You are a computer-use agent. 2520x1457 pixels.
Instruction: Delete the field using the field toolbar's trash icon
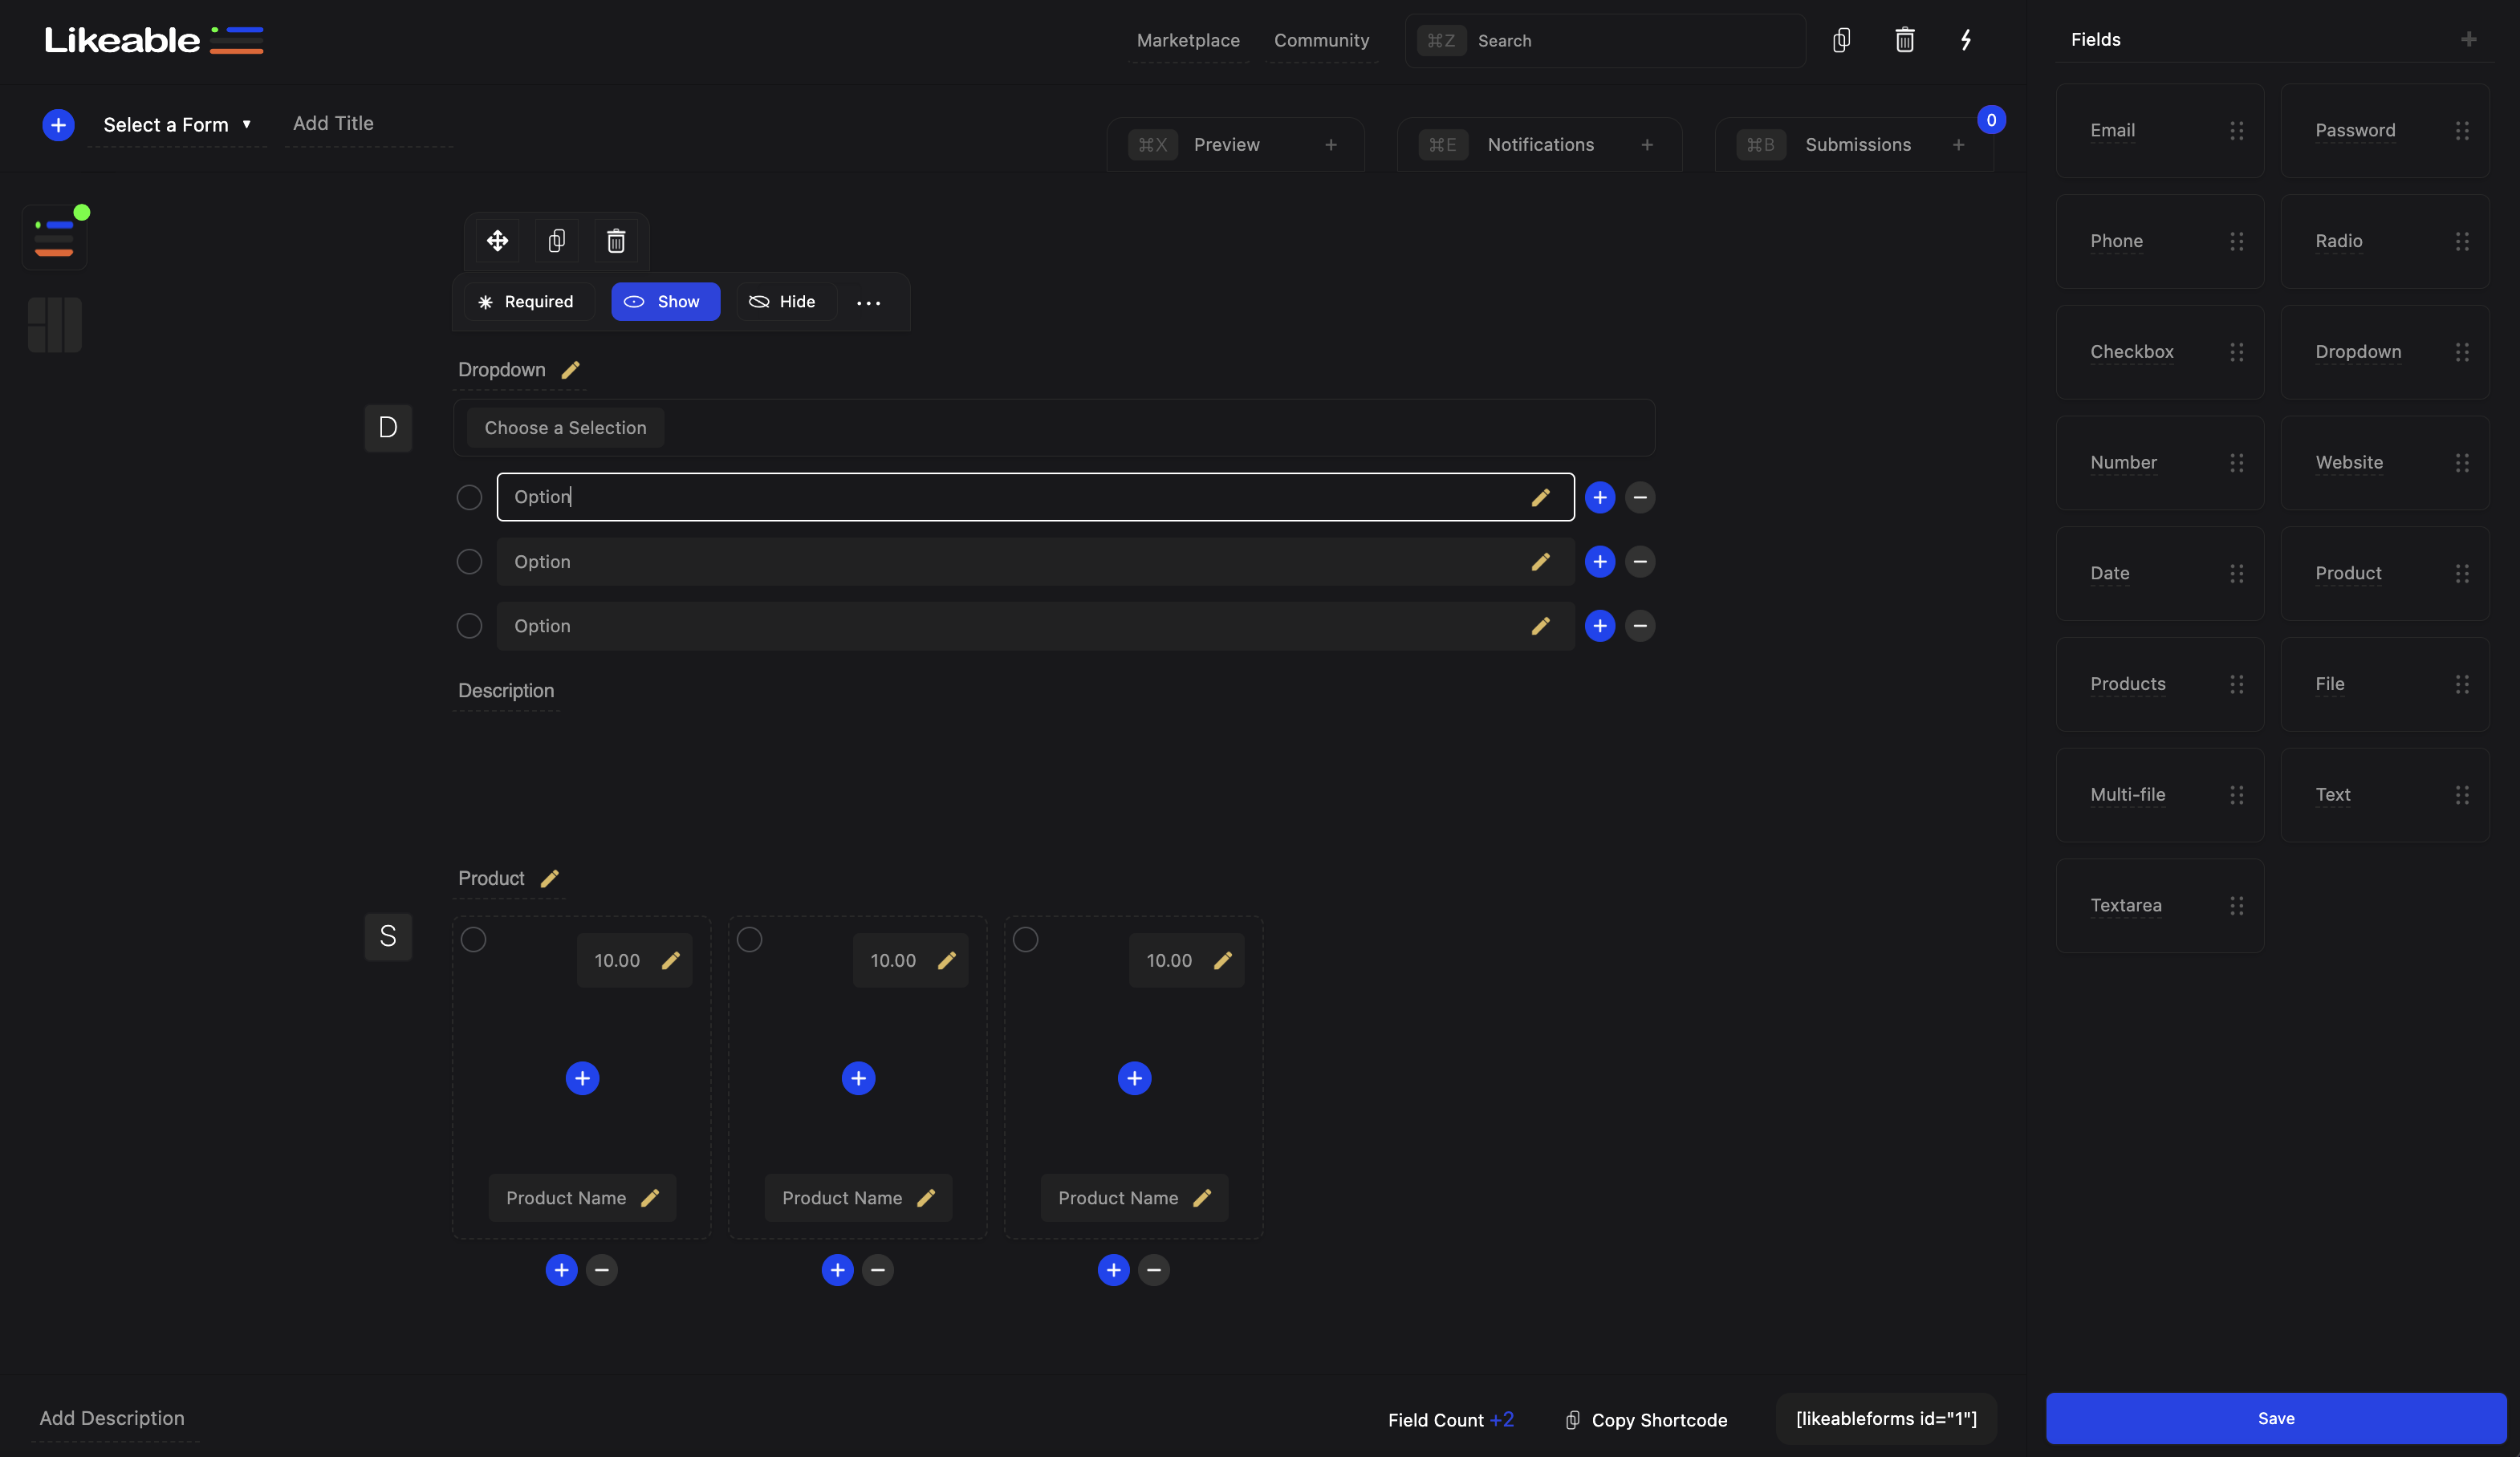(x=616, y=241)
